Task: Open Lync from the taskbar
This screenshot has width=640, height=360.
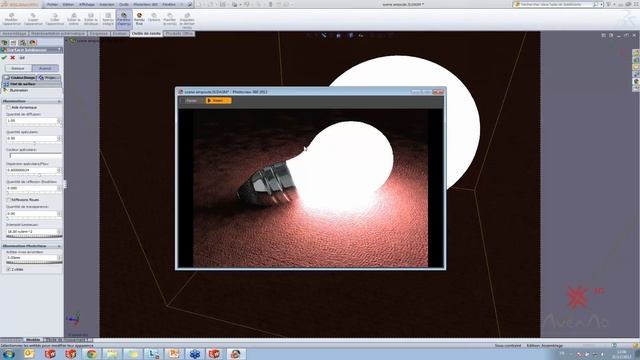Action: 153,353
